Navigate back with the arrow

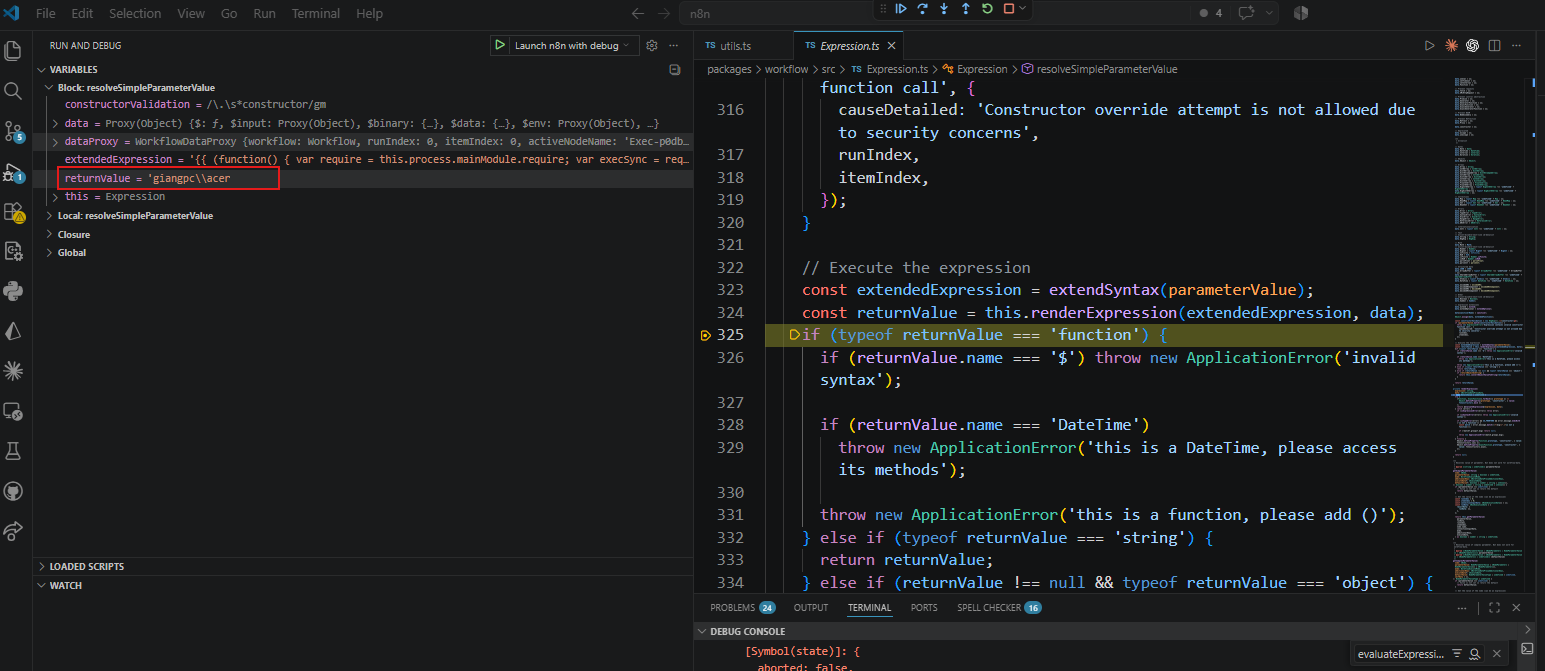coord(639,14)
